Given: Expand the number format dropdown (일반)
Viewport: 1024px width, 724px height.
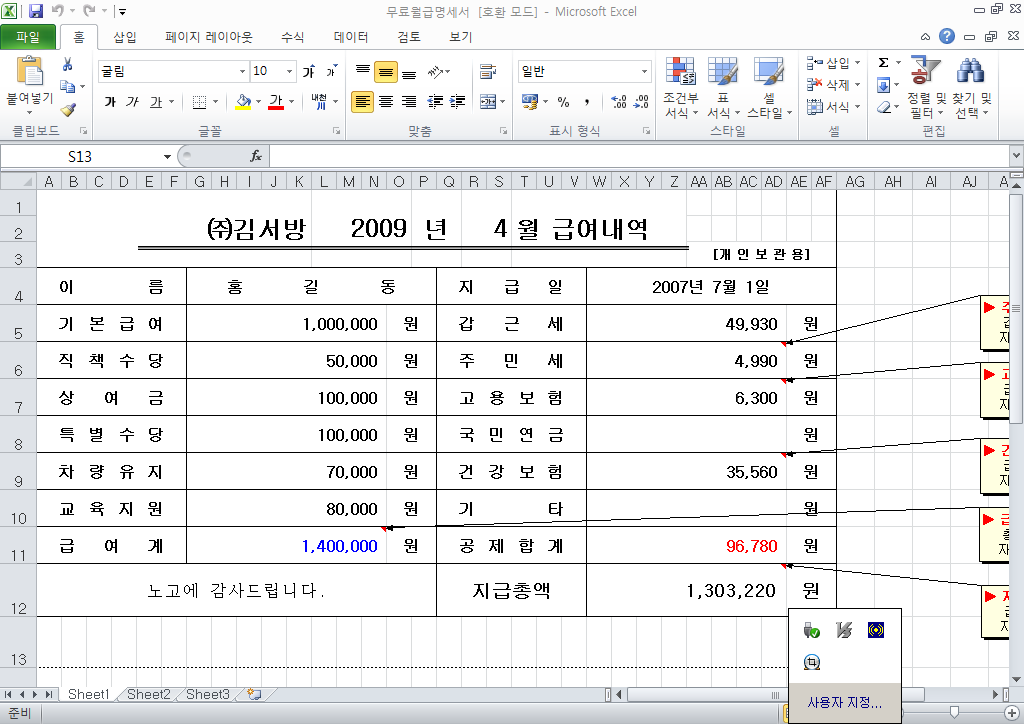Looking at the screenshot, I should pos(644,72).
